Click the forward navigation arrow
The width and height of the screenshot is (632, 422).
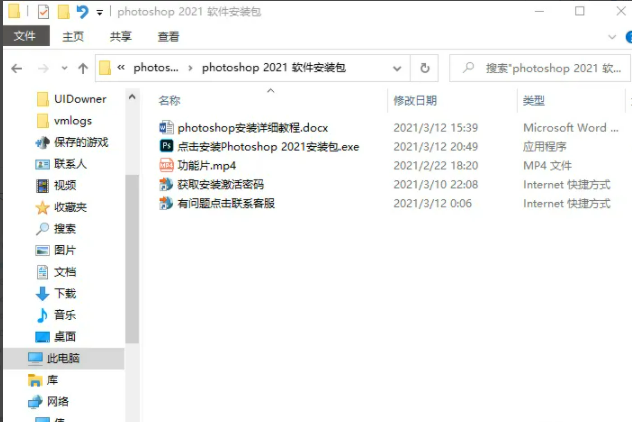pos(43,69)
